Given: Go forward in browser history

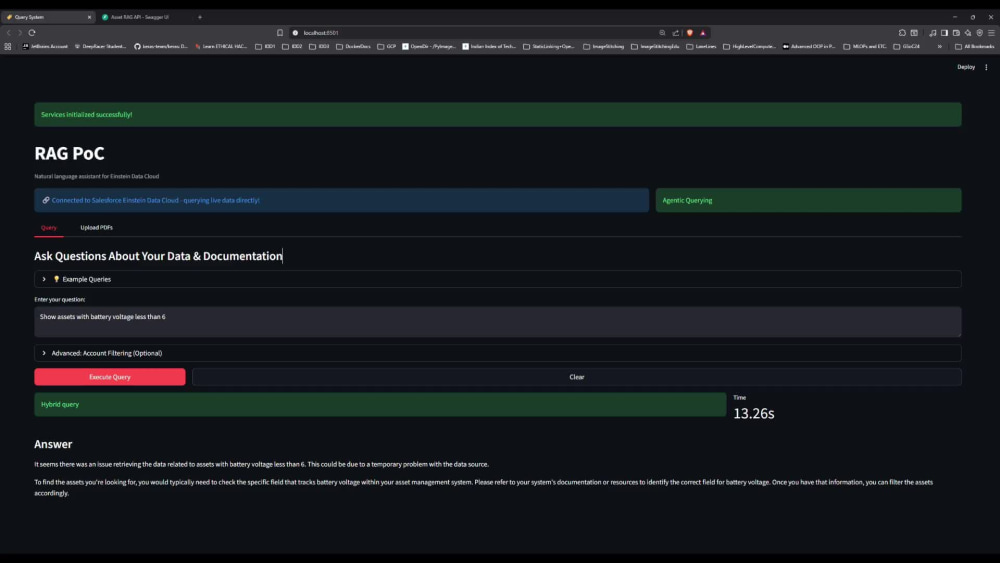Looking at the screenshot, I should 20,33.
